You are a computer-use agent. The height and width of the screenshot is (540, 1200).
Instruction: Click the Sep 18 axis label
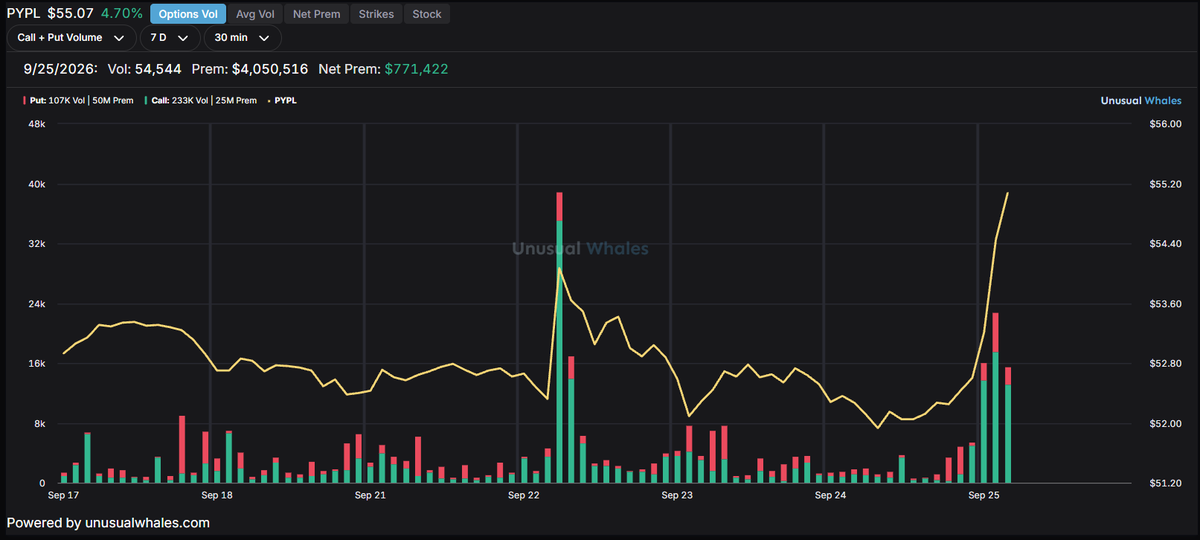click(x=217, y=495)
